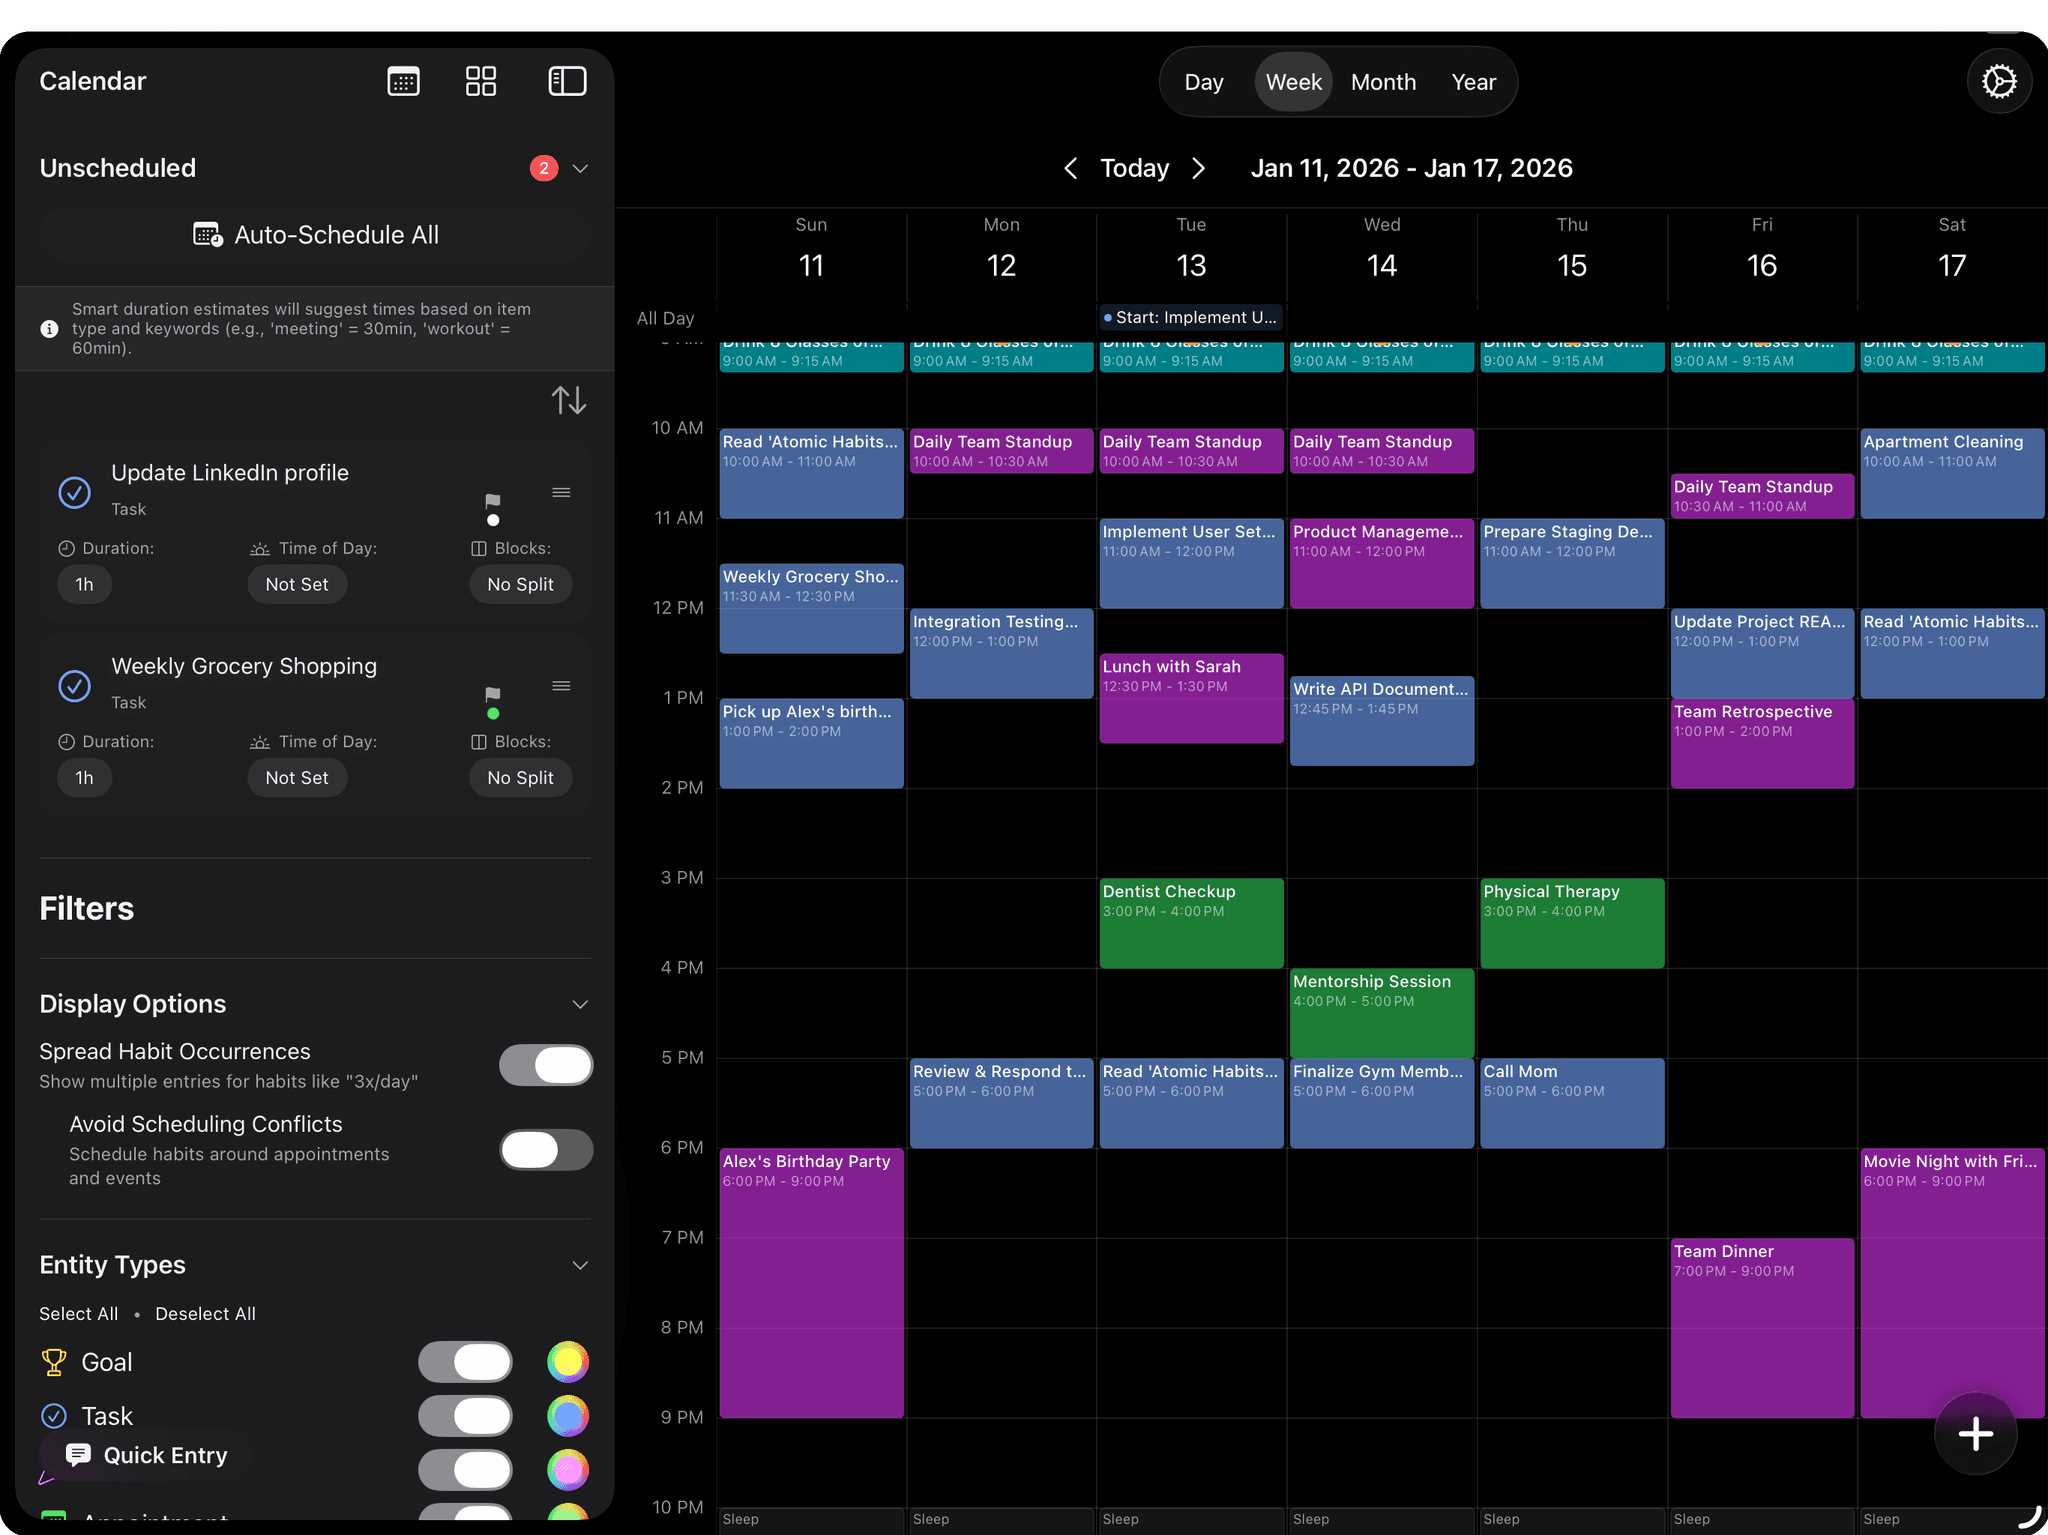Collapse the Display Options section

tap(581, 1004)
